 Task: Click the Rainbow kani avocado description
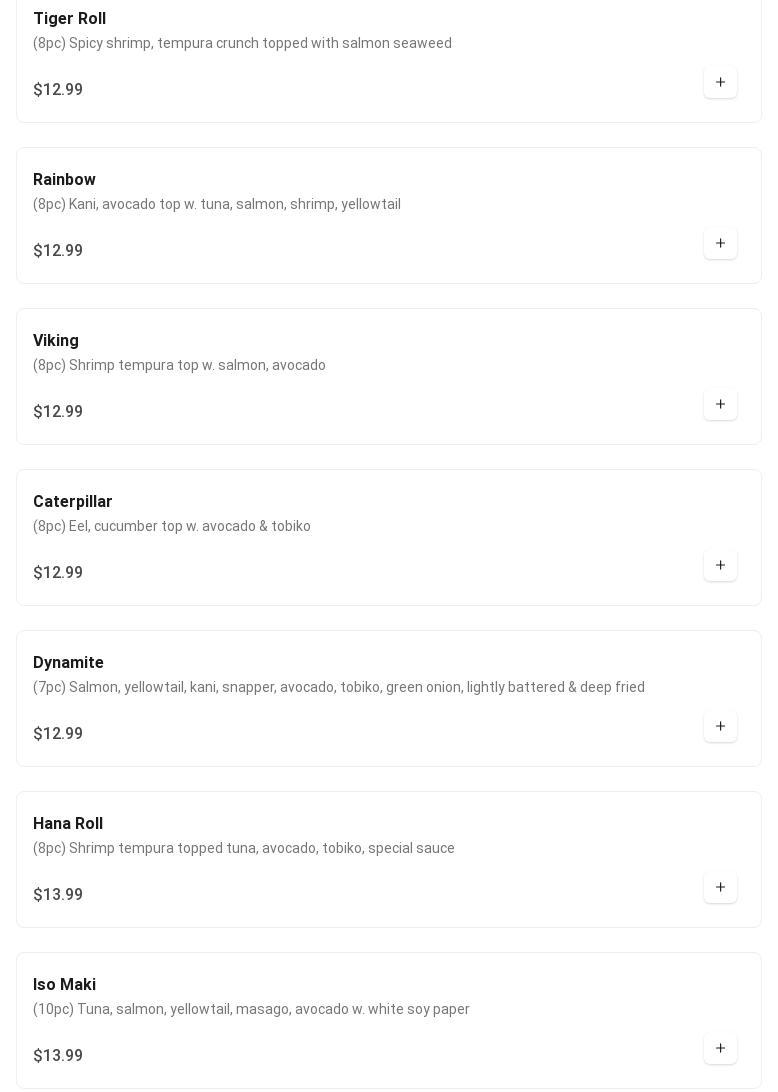[217, 204]
